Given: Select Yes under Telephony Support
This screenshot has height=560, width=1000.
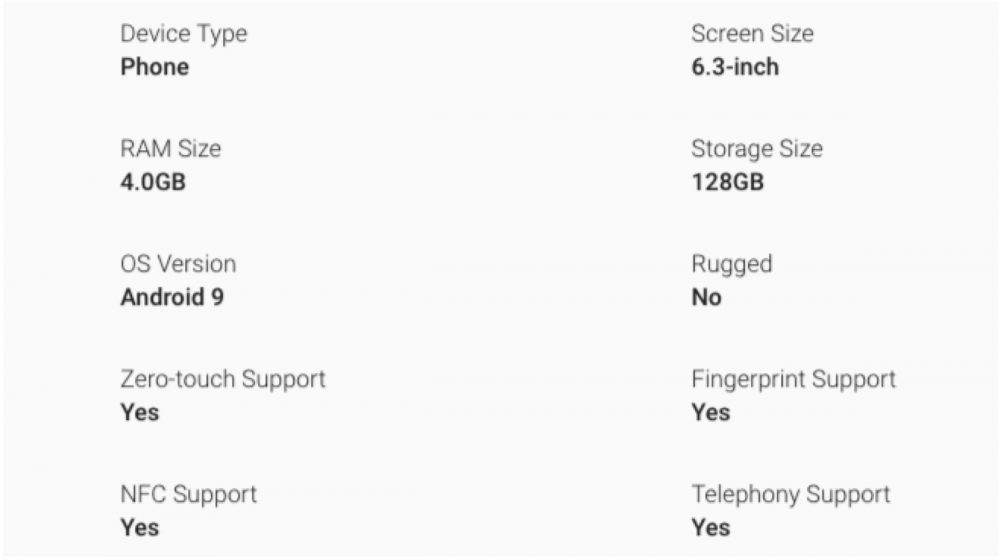Looking at the screenshot, I should (x=710, y=528).
